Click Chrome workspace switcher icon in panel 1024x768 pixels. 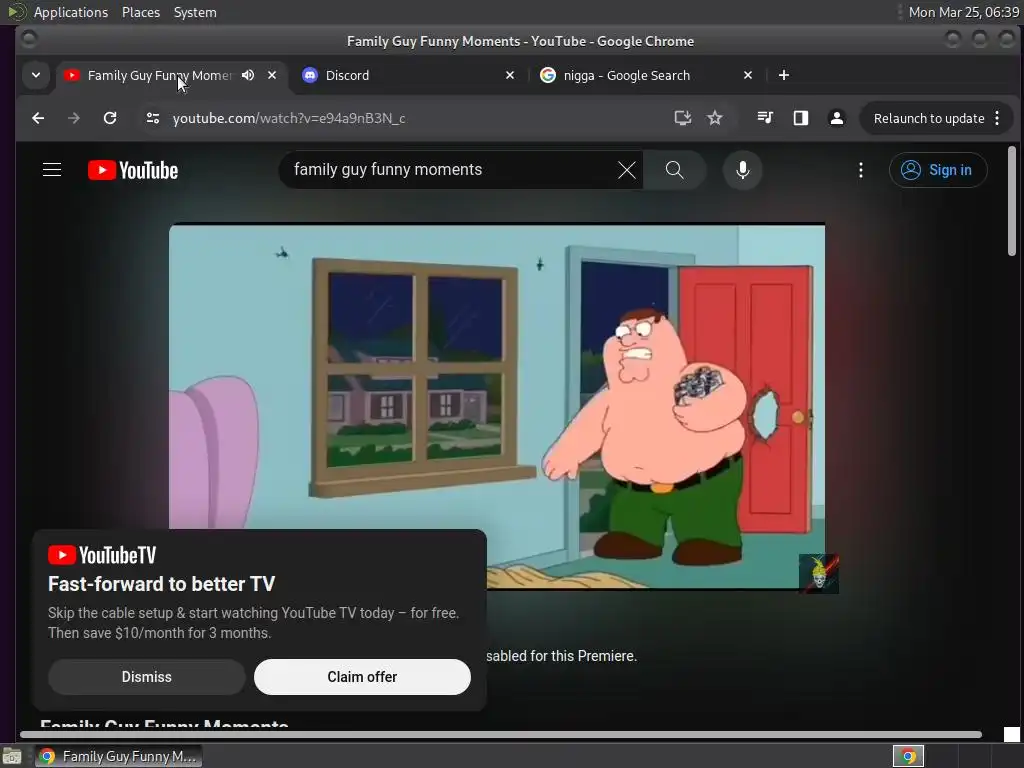908,756
